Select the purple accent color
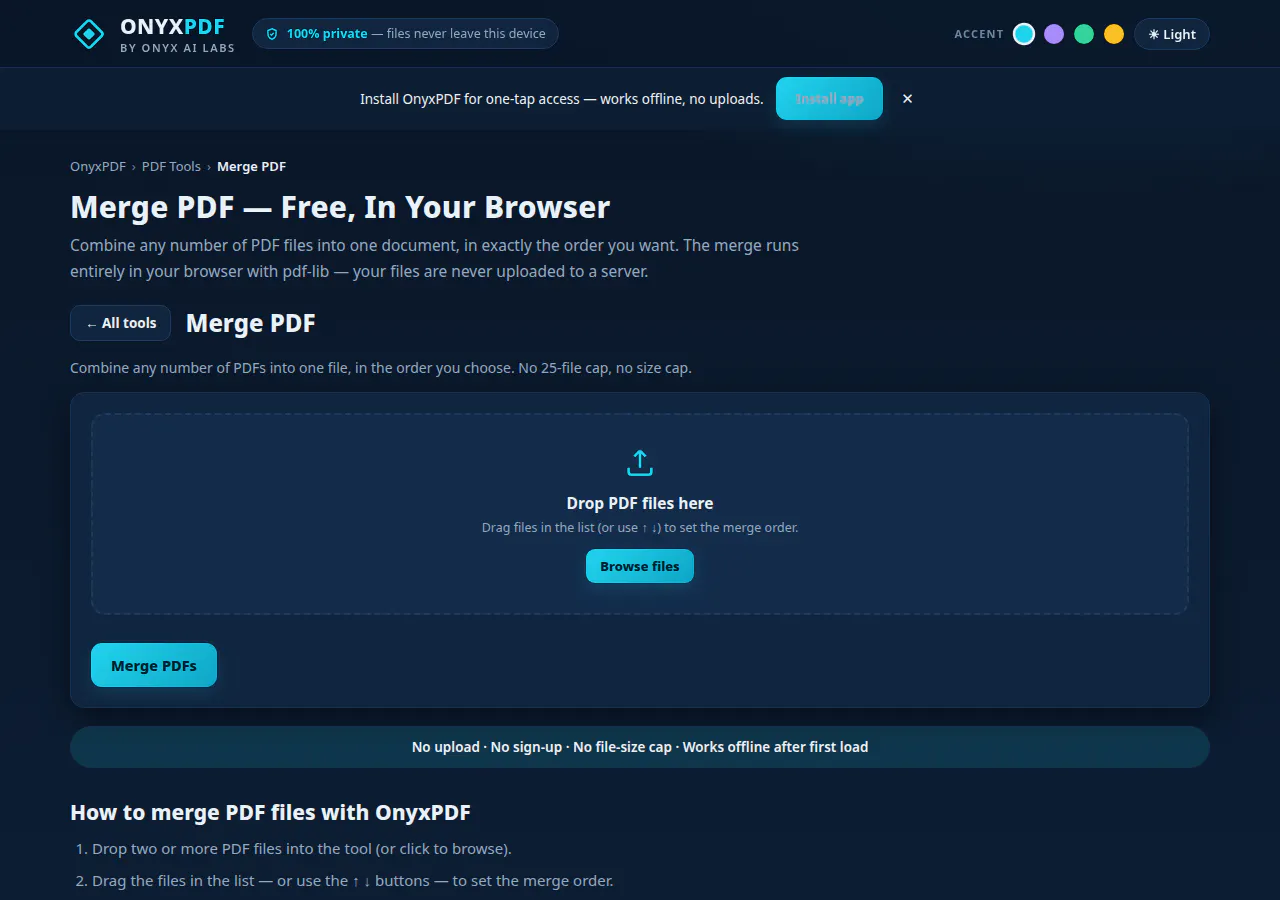The width and height of the screenshot is (1280, 900). pyautogui.click(x=1054, y=34)
